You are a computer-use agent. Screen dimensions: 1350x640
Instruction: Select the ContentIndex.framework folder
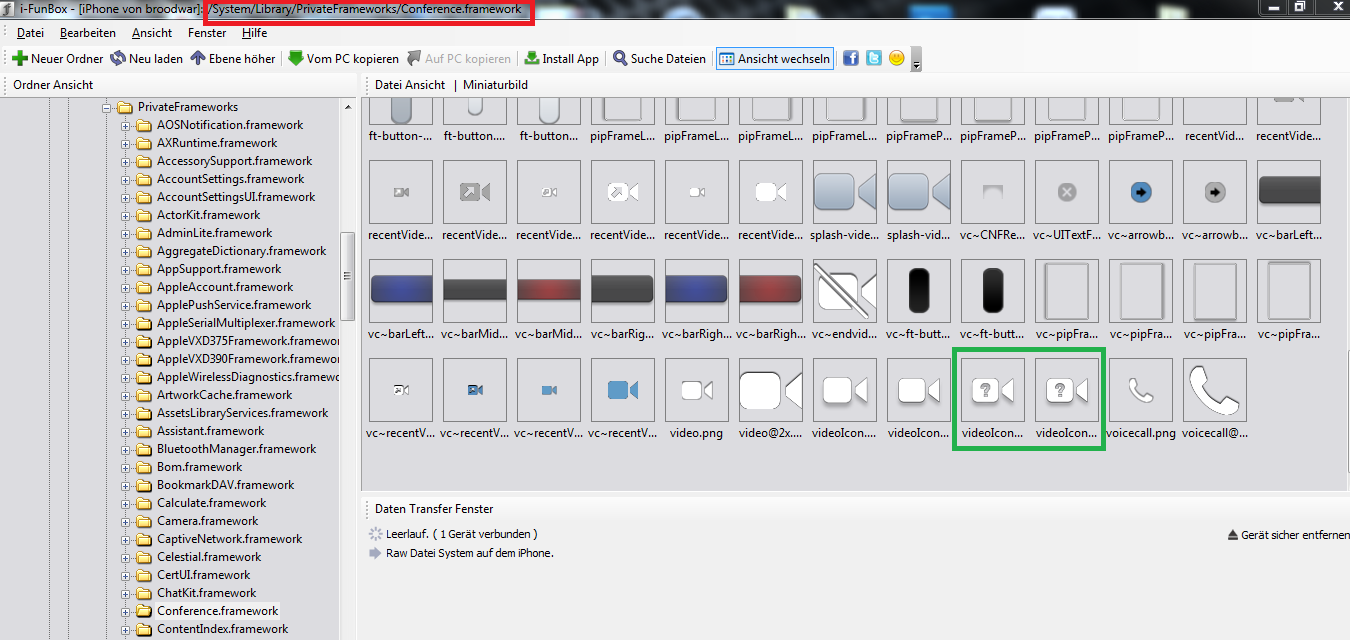[222, 629]
